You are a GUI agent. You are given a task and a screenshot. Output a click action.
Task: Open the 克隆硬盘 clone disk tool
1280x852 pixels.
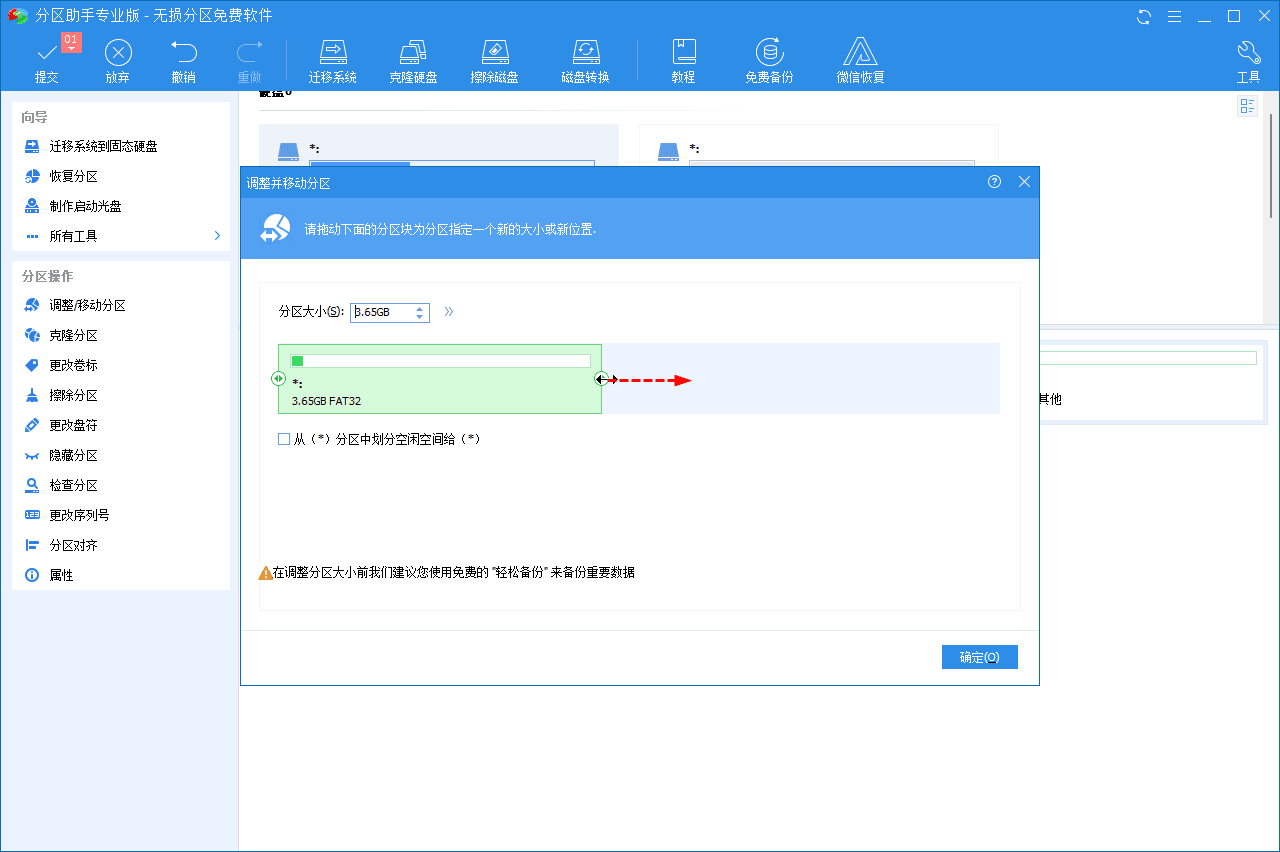pos(413,61)
